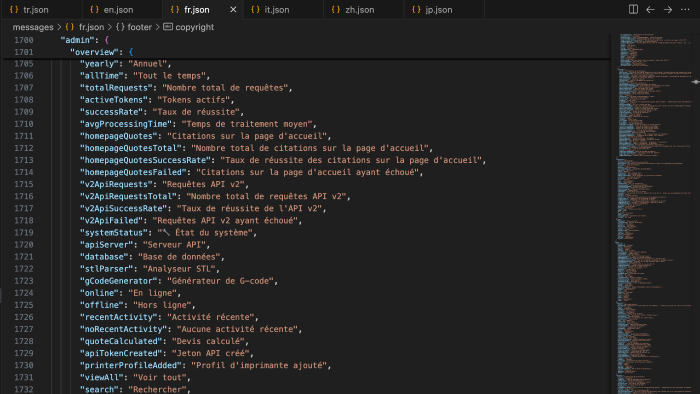Click the "yearly" key text
The image size is (700, 394).
point(99,64)
